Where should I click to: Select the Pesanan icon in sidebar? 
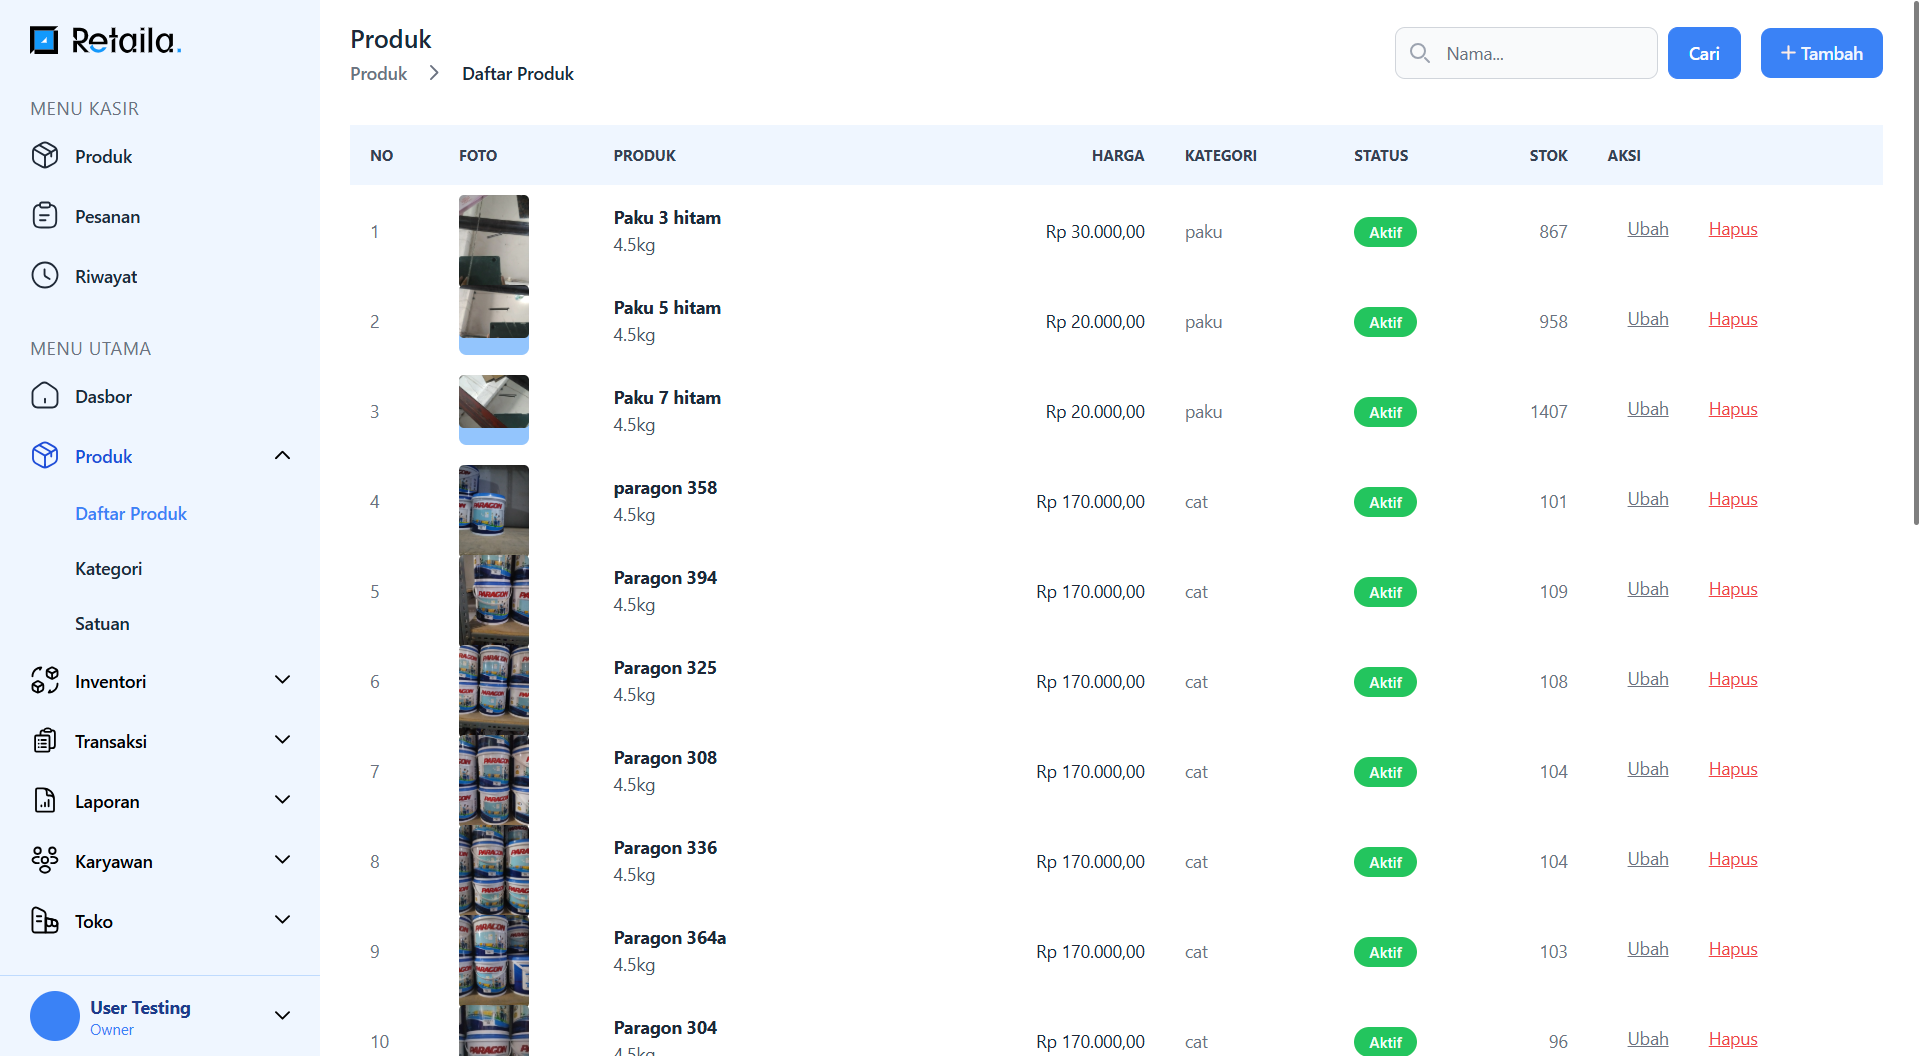45,216
